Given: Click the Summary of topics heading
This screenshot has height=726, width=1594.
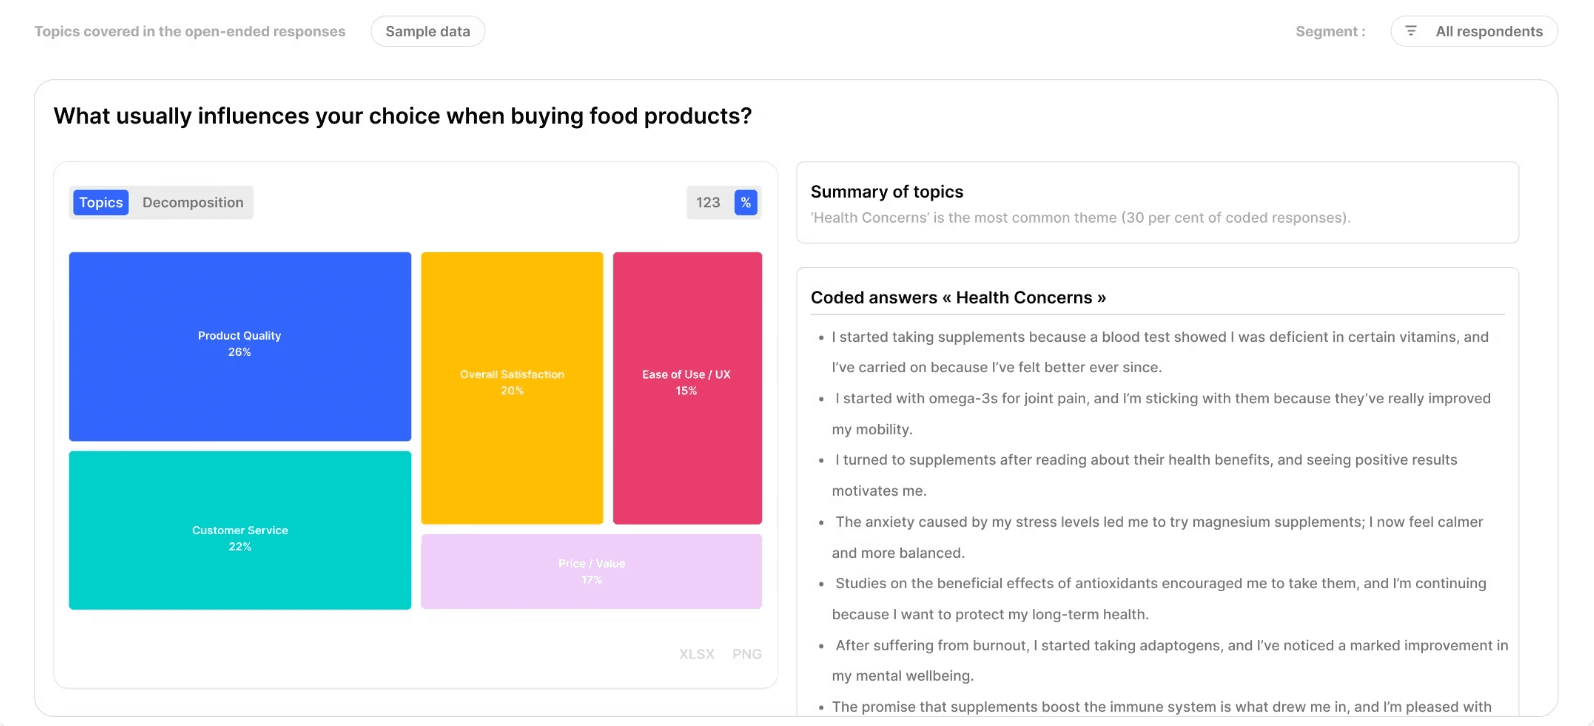Looking at the screenshot, I should tap(887, 192).
